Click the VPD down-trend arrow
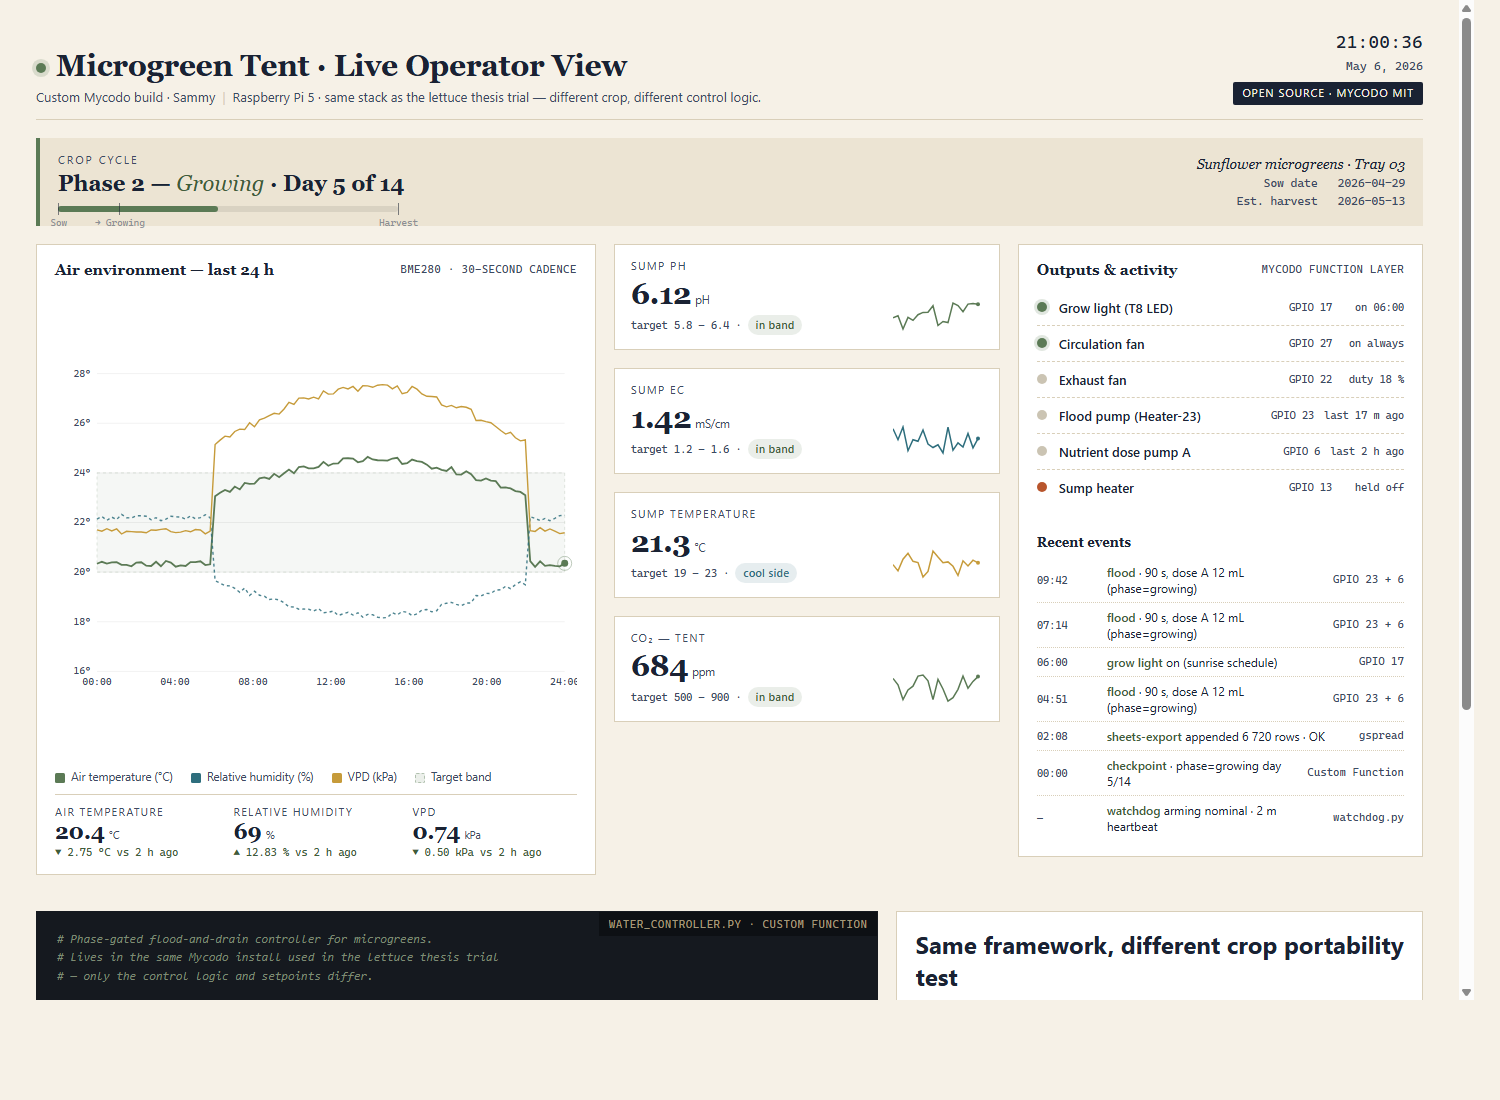The image size is (1500, 1100). (x=416, y=852)
